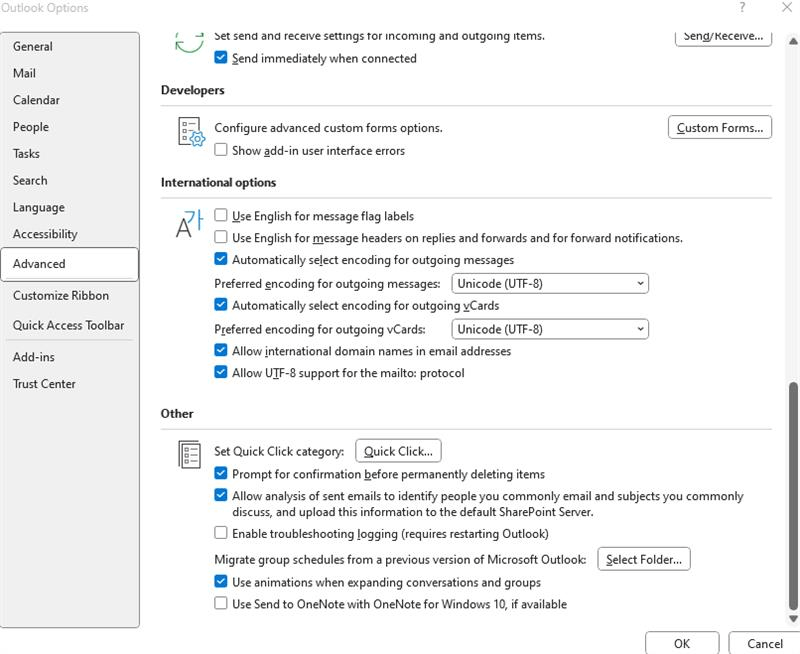Image resolution: width=800 pixels, height=654 pixels.
Task: Select the Trust Center category
Action: [44, 383]
